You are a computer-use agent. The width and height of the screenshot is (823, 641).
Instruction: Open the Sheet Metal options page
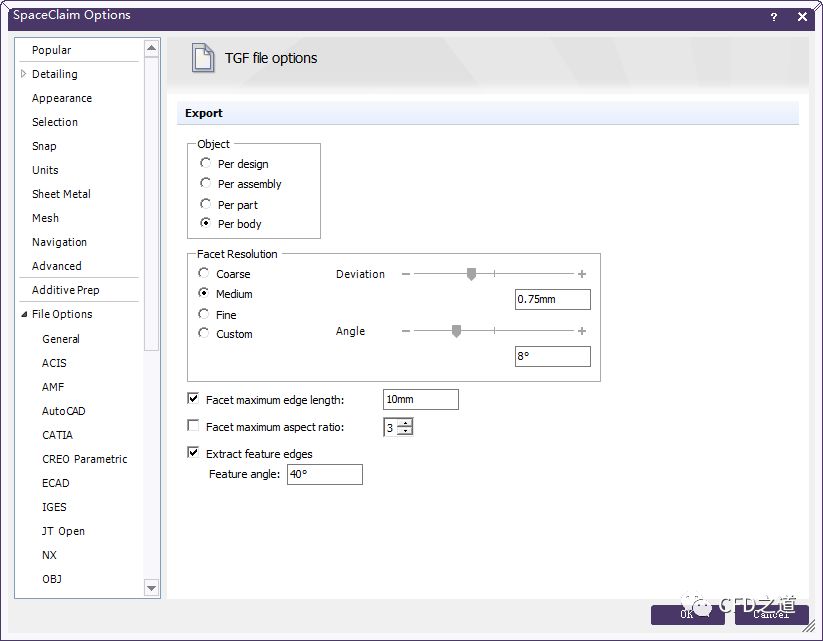pos(61,194)
